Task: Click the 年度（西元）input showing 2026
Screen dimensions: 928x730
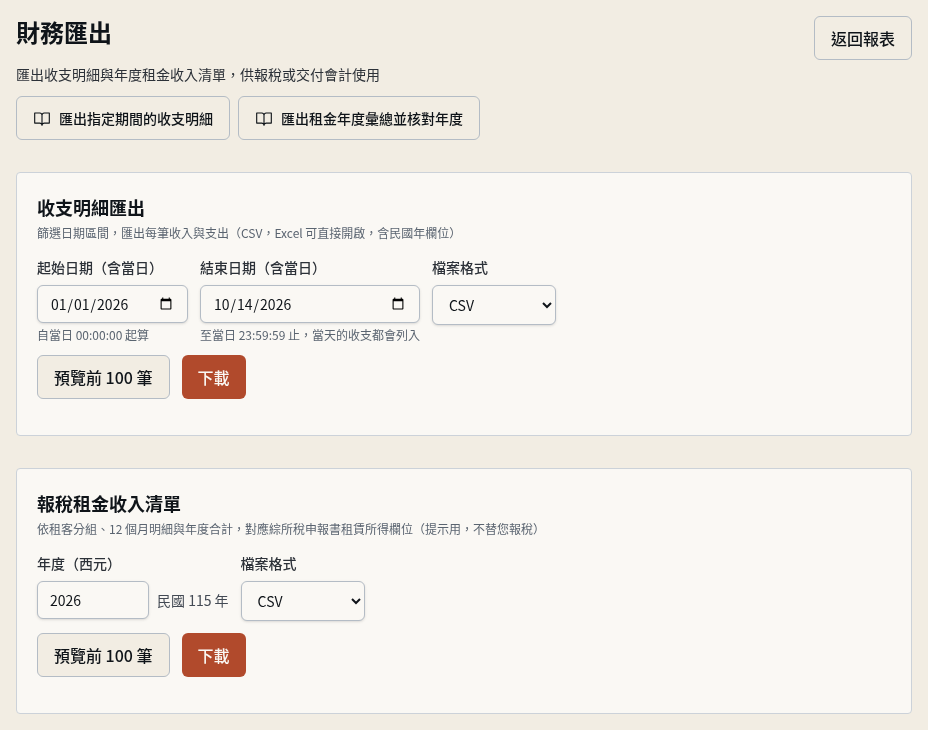Action: coord(93,600)
